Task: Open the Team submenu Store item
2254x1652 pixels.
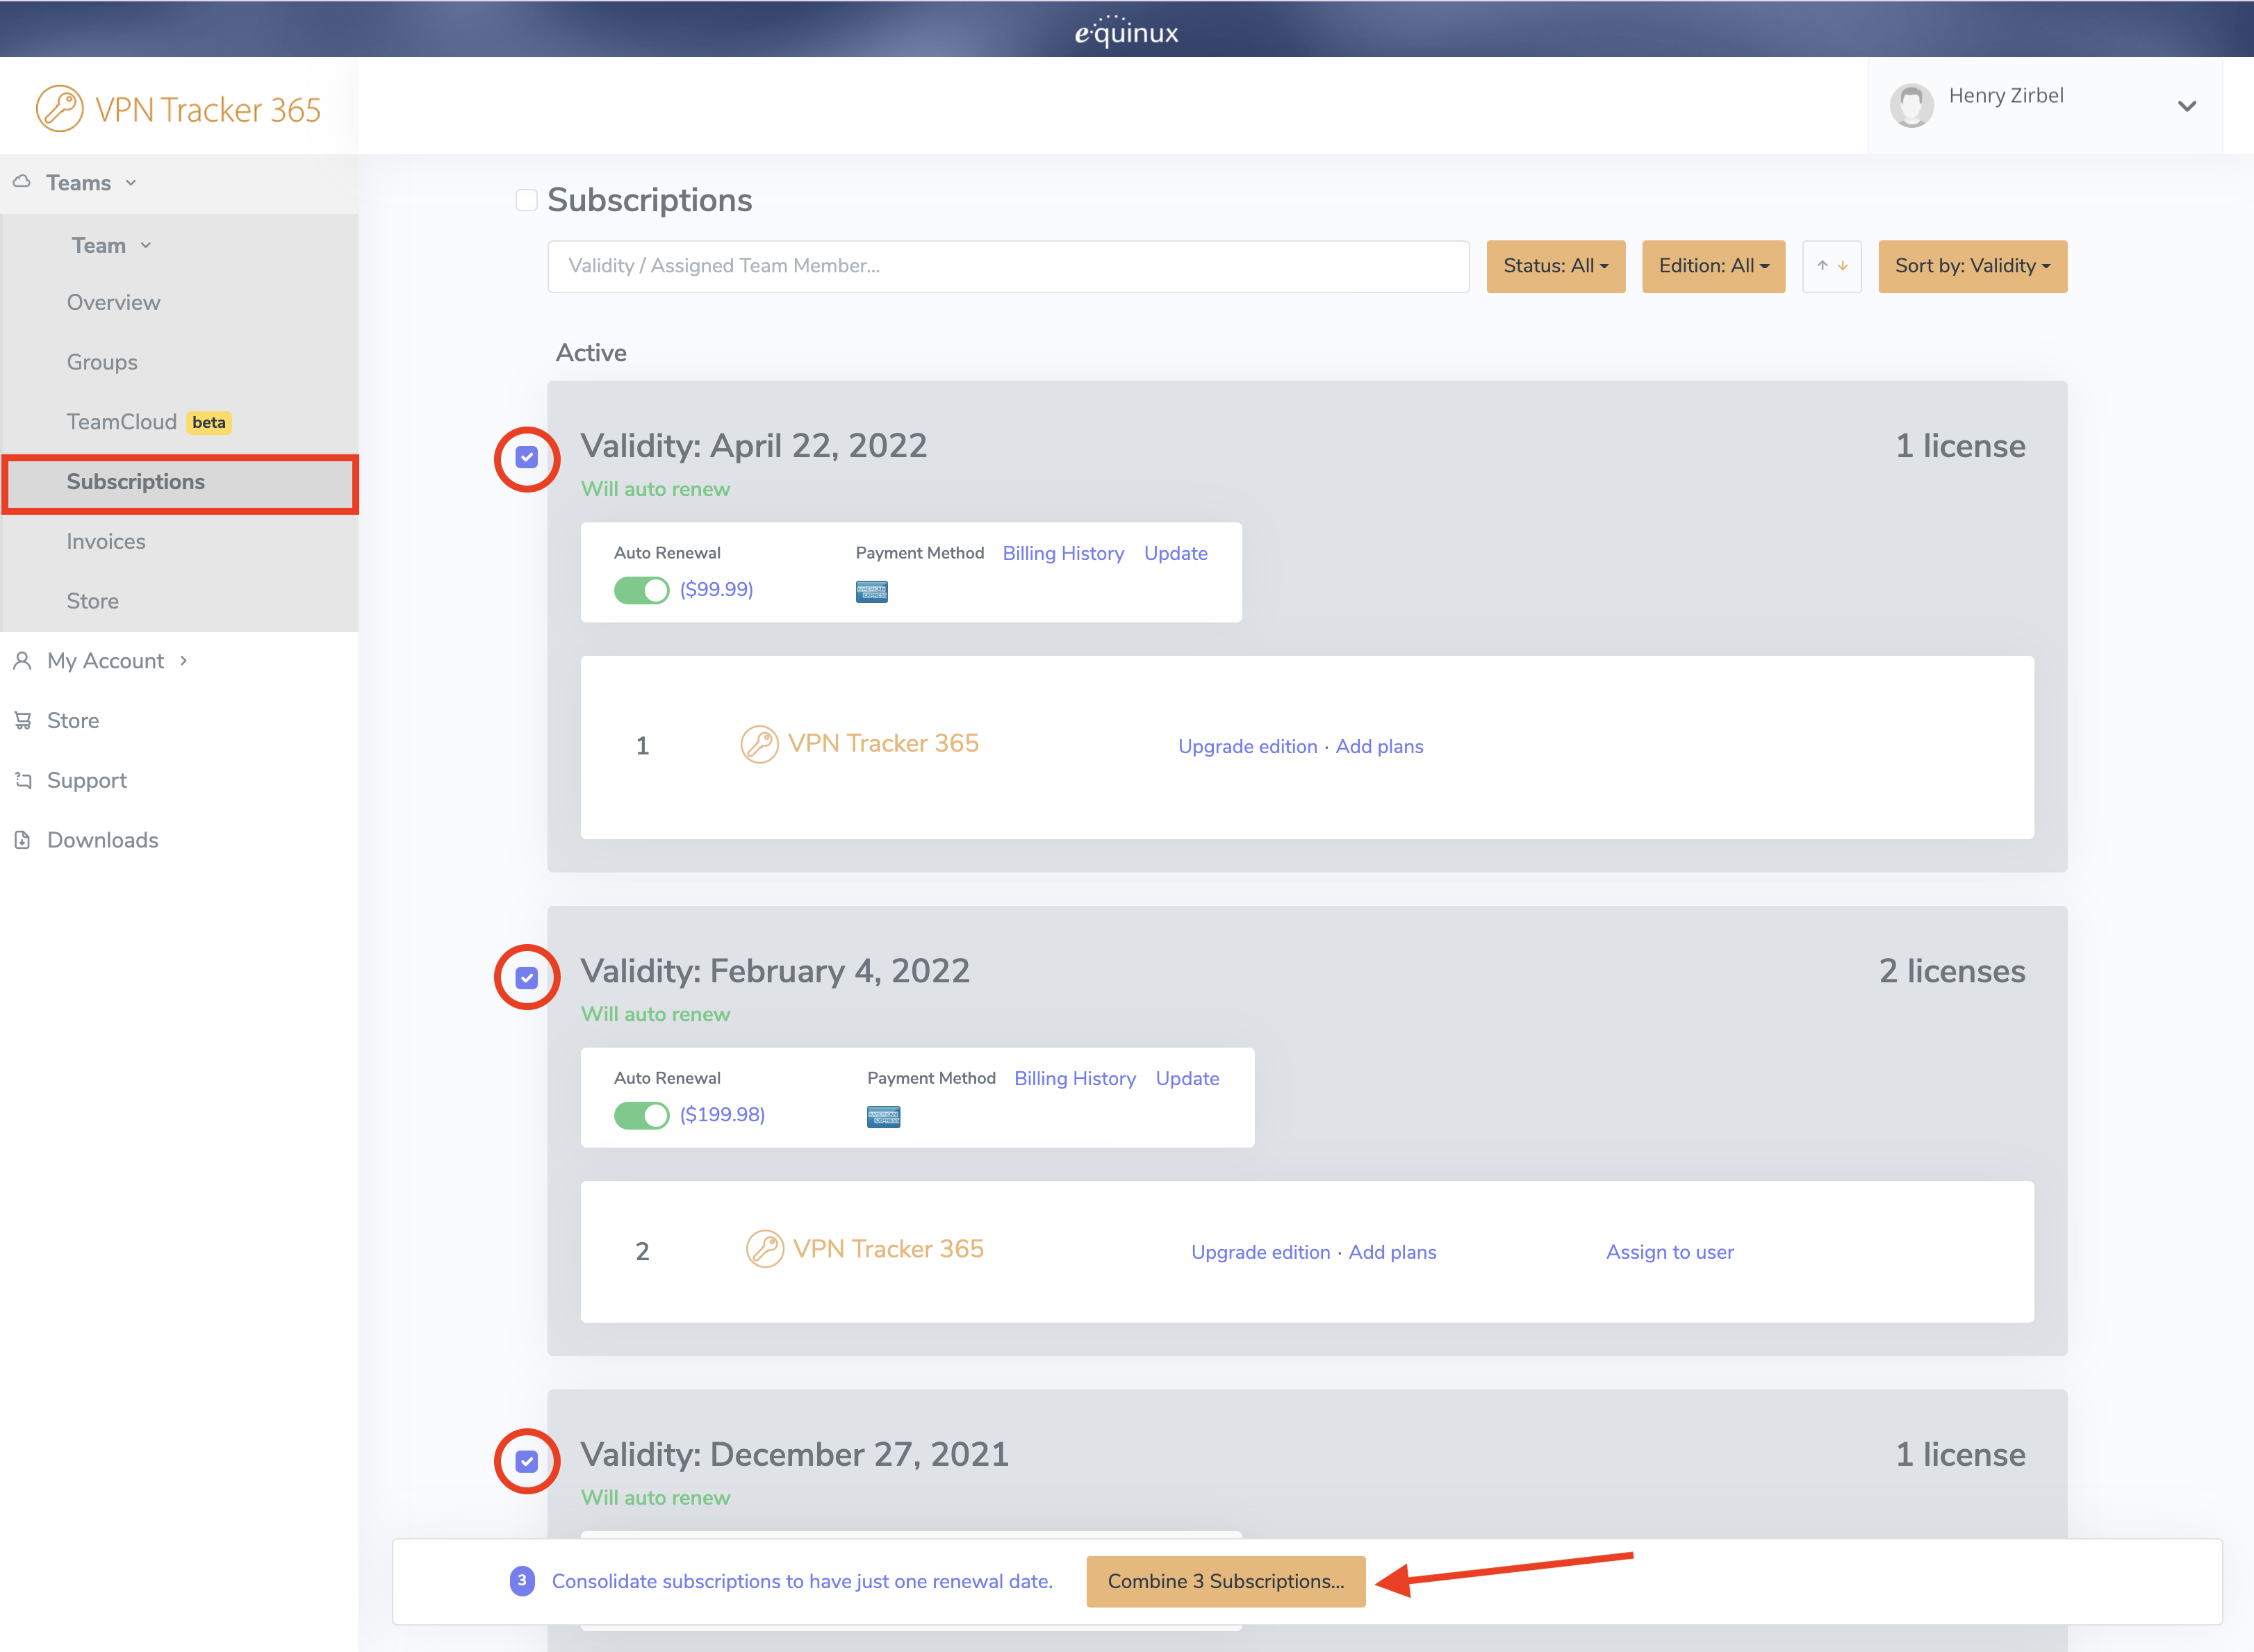Action: pyautogui.click(x=92, y=601)
